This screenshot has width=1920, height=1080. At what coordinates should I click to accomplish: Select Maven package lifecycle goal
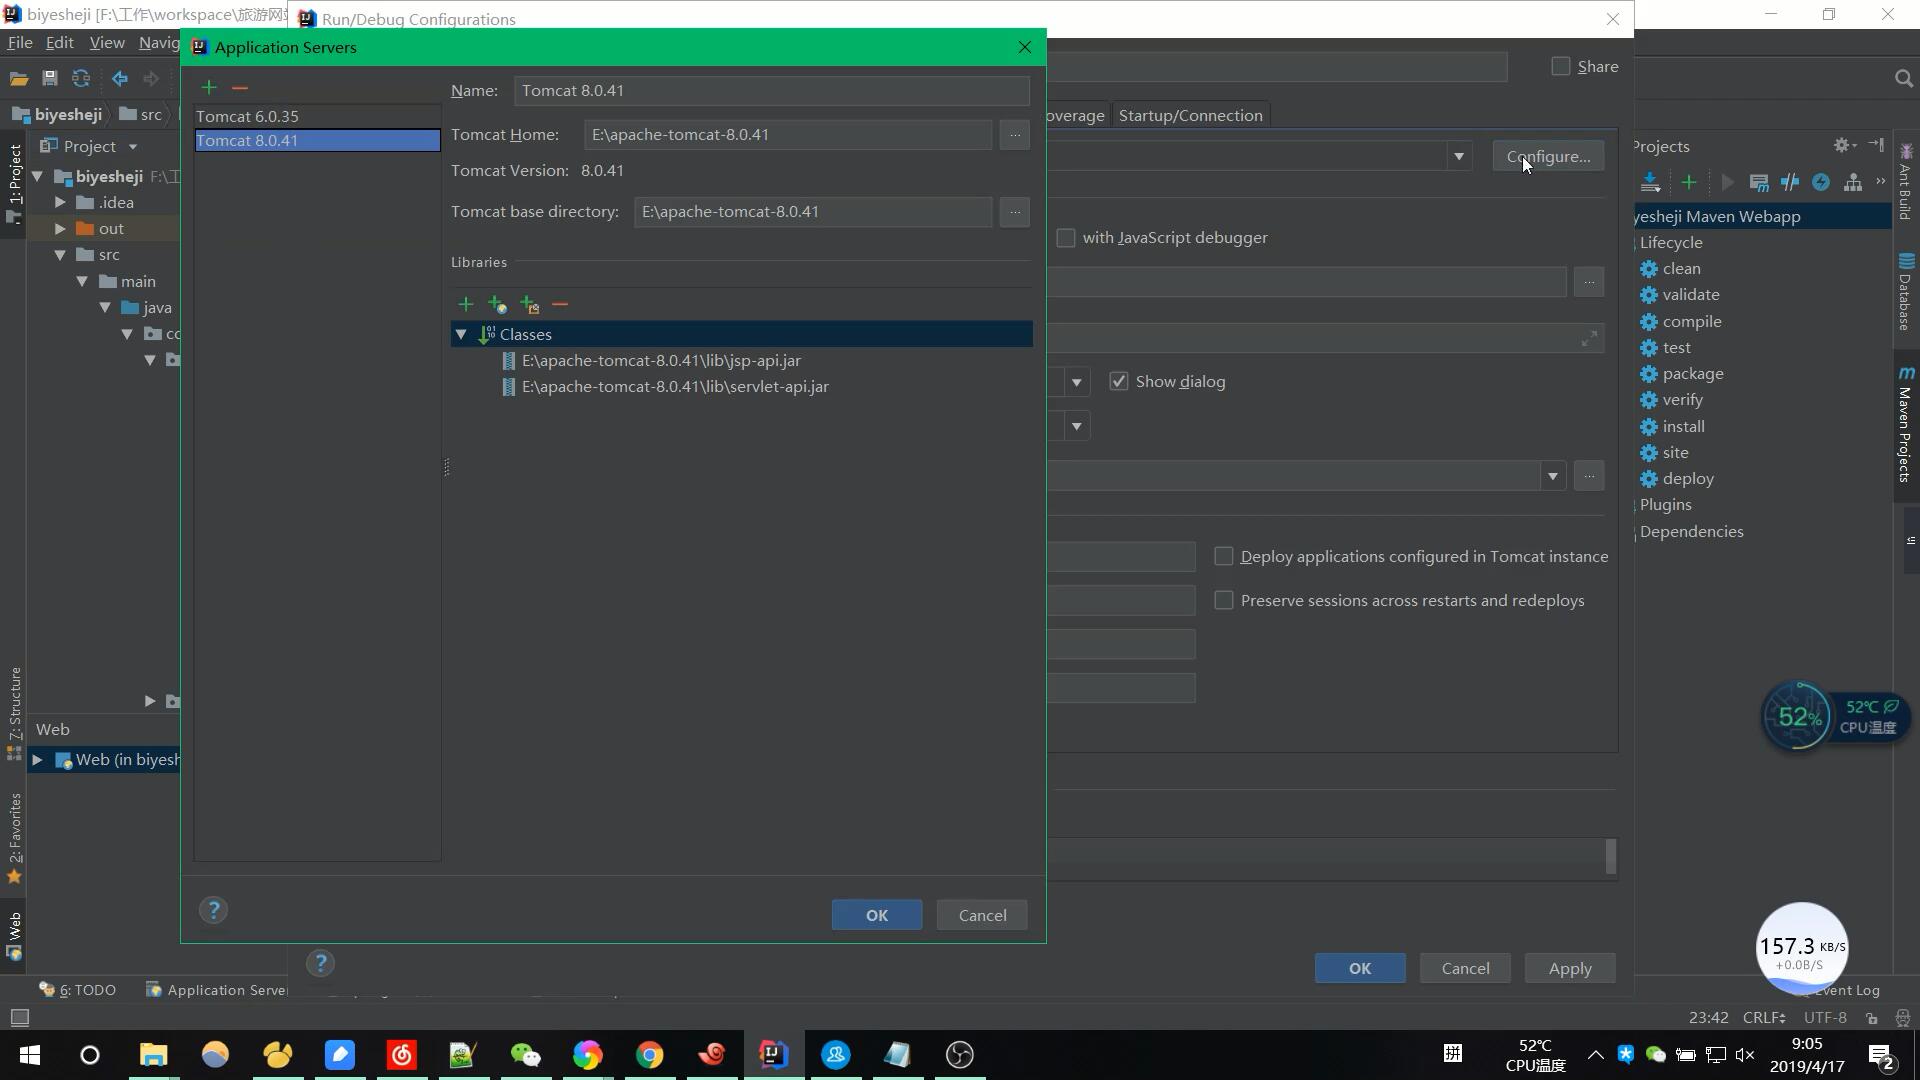1692,374
